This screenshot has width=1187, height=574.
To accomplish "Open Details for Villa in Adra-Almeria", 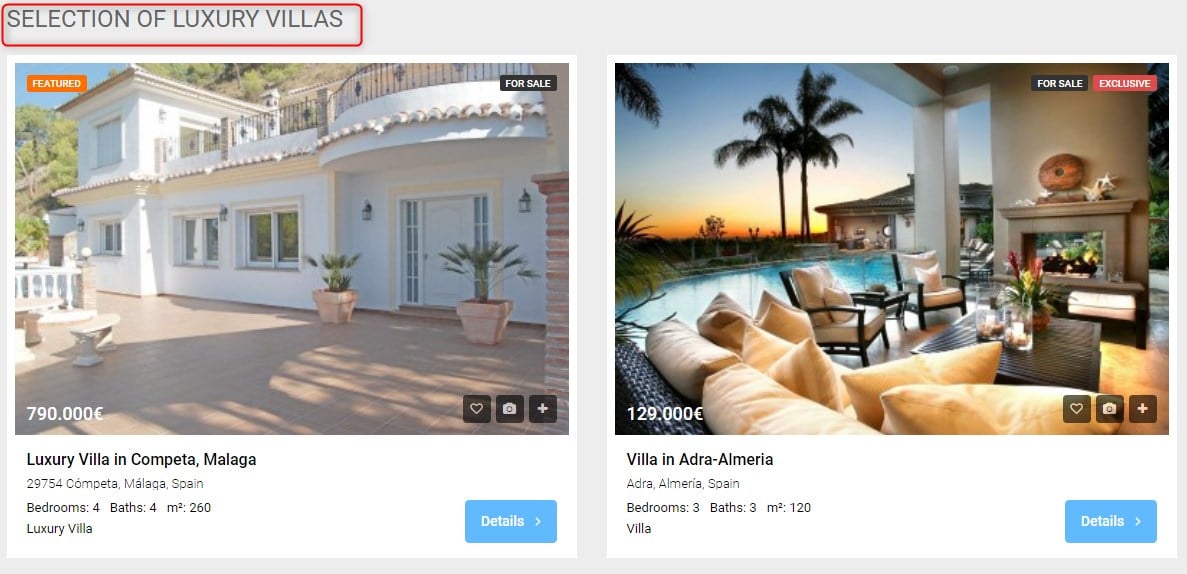I will point(1111,521).
